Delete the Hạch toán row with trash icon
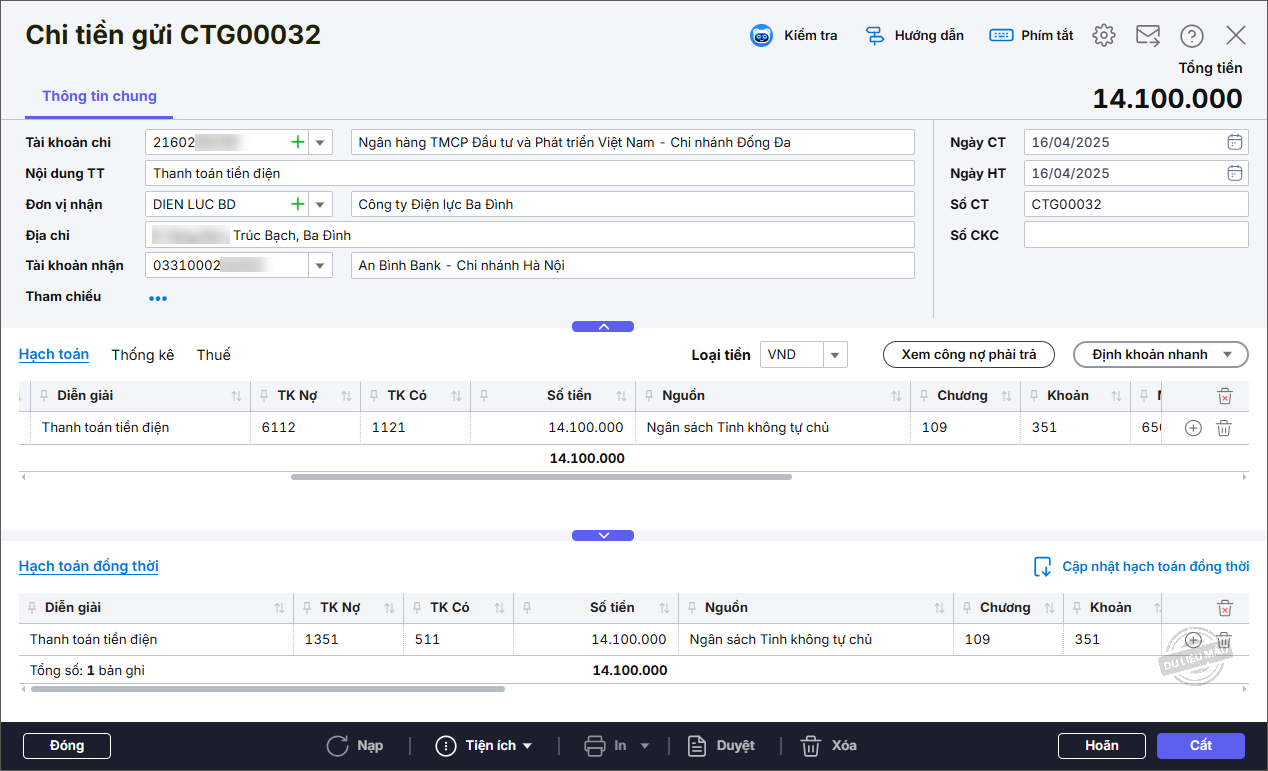This screenshot has height=771, width=1268. pos(1223,428)
